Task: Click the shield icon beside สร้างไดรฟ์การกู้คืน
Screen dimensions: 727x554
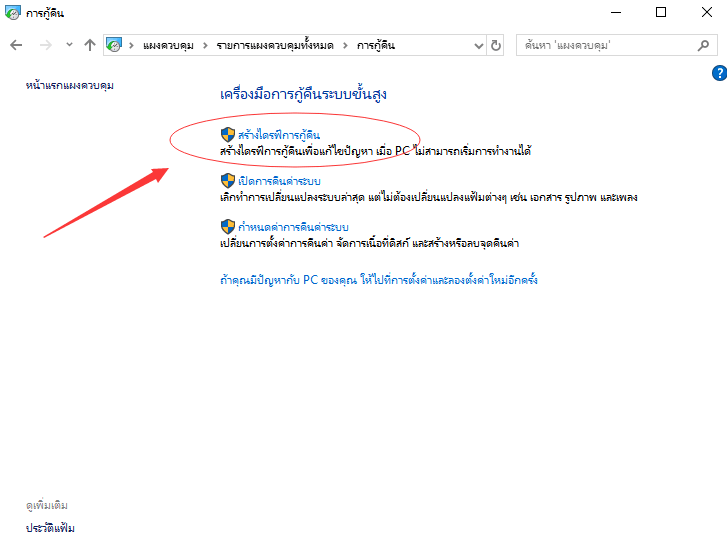Action: point(227,134)
